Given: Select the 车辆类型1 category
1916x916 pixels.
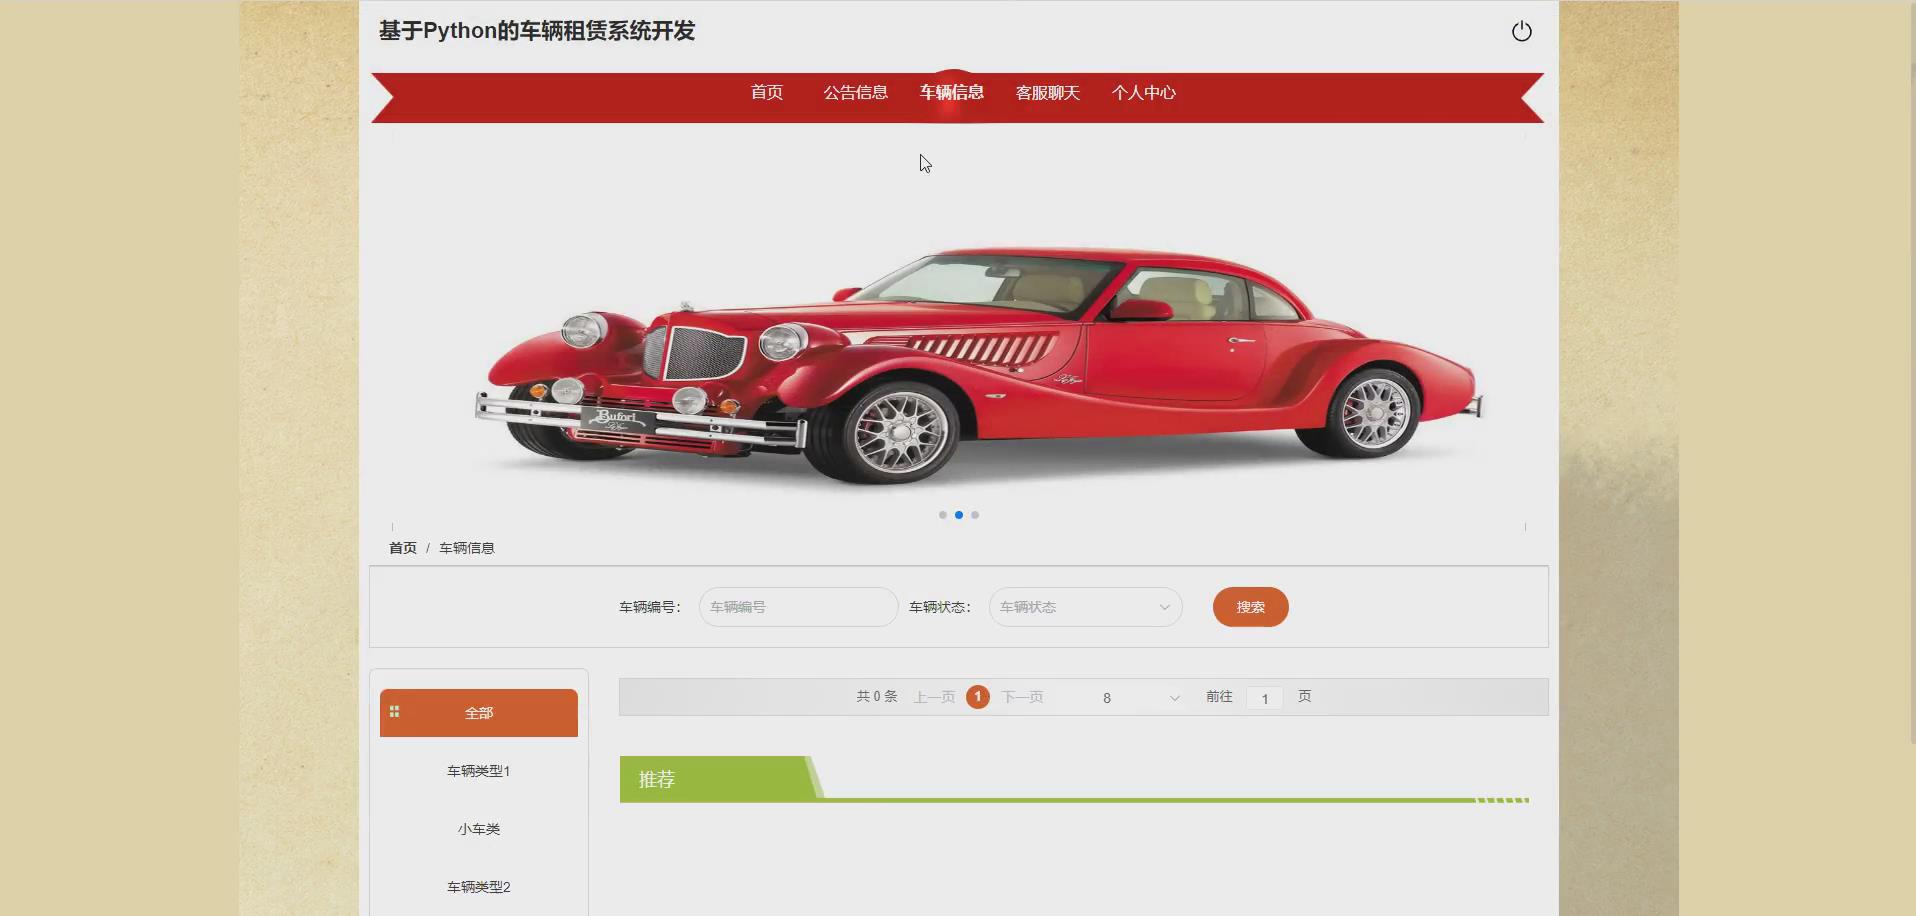Looking at the screenshot, I should (x=479, y=771).
